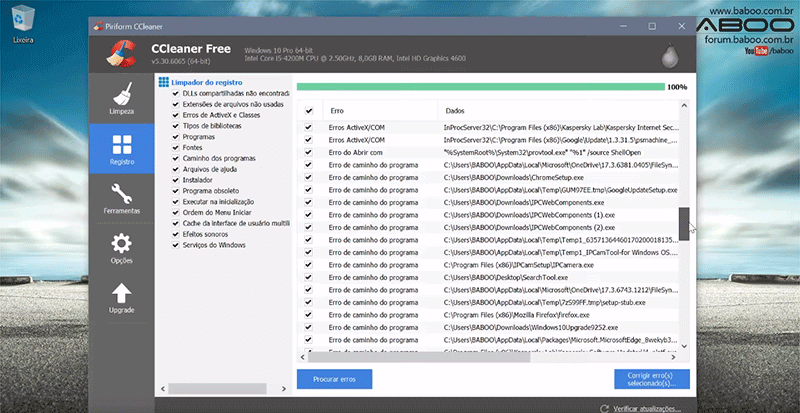The height and width of the screenshot is (413, 800).
Task: Toggle Programa obsoleto checkbox
Action: click(x=176, y=191)
